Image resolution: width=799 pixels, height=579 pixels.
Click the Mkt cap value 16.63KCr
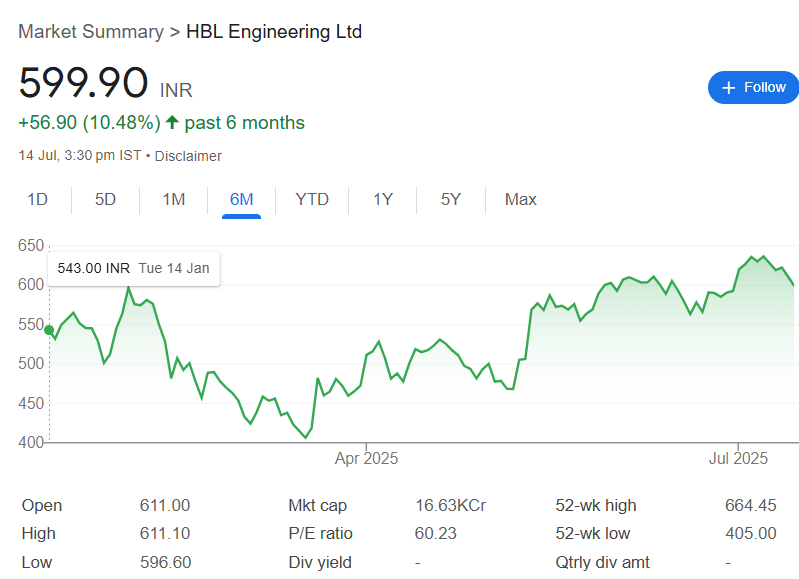click(450, 506)
